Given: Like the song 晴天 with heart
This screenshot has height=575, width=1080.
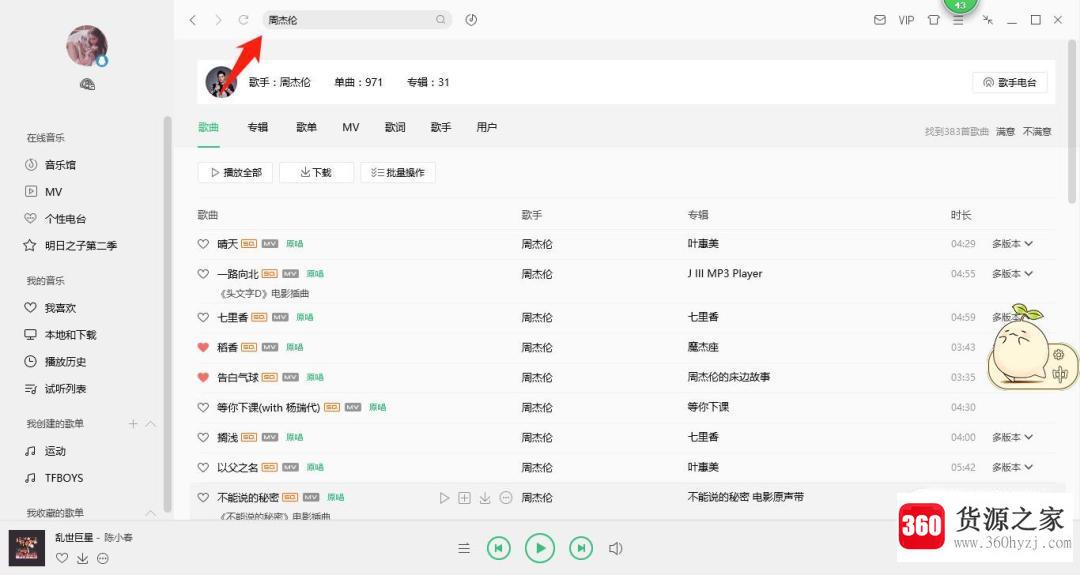Looking at the screenshot, I should click(x=203, y=244).
